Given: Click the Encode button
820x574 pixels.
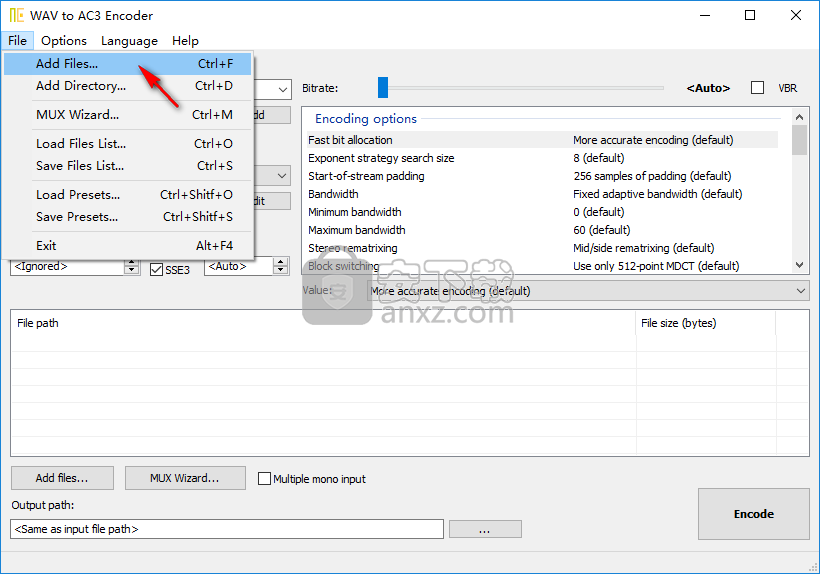Looking at the screenshot, I should tap(754, 514).
